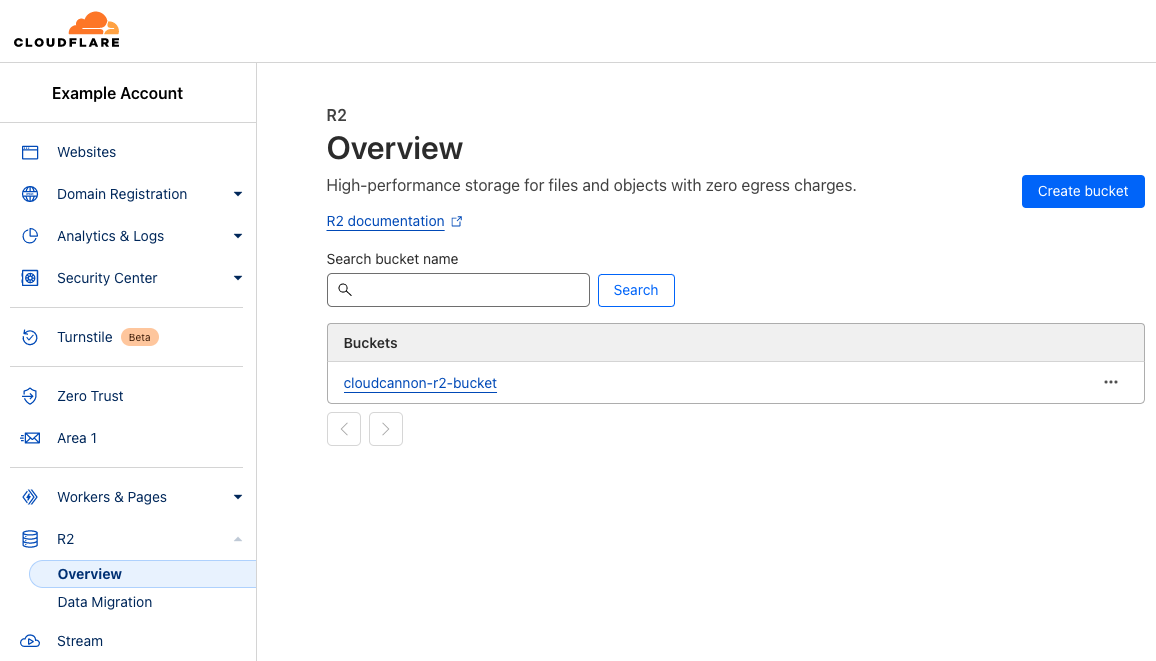The image size is (1156, 661).
Task: Expand the Analytics & Logs dropdown
Action: click(x=238, y=235)
